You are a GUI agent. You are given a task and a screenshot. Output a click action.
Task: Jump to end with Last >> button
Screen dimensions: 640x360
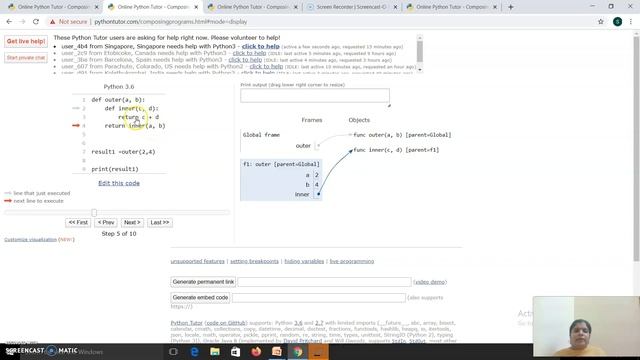click(x=160, y=222)
